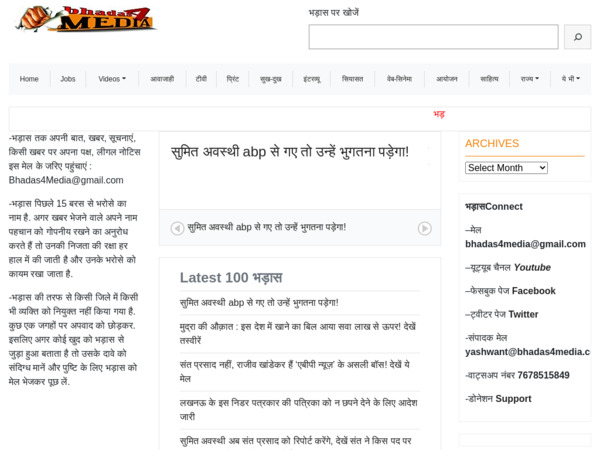Open the वेब-सिनेमा menu item
The height and width of the screenshot is (450, 600).
(x=399, y=79)
